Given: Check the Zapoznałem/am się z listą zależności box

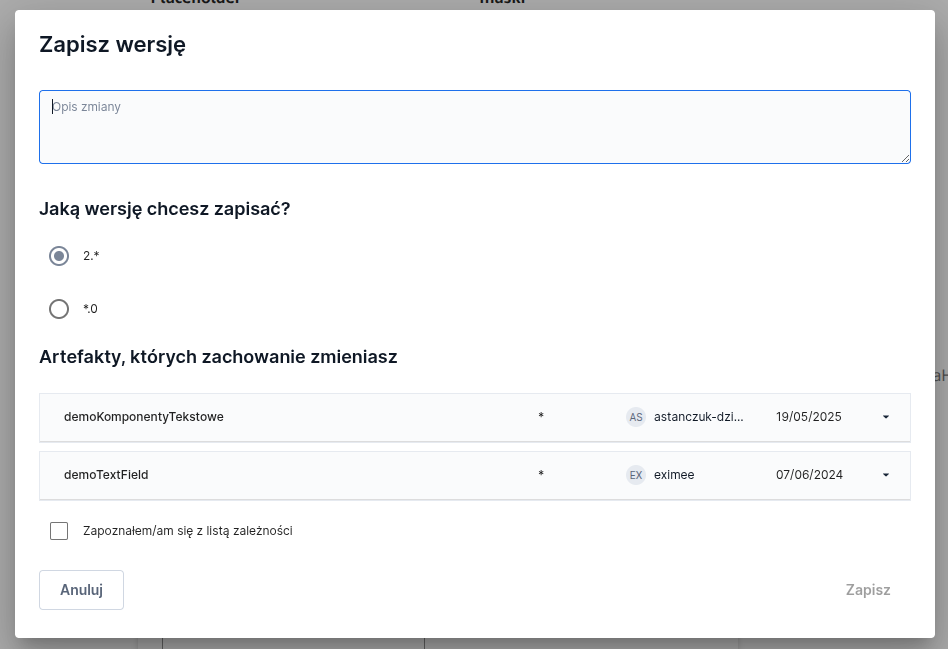Looking at the screenshot, I should (59, 531).
